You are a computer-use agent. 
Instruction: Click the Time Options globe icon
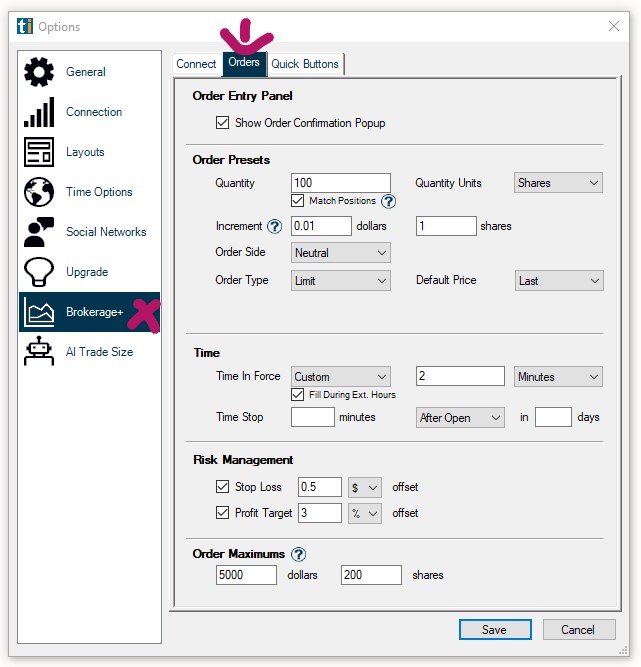click(x=39, y=192)
